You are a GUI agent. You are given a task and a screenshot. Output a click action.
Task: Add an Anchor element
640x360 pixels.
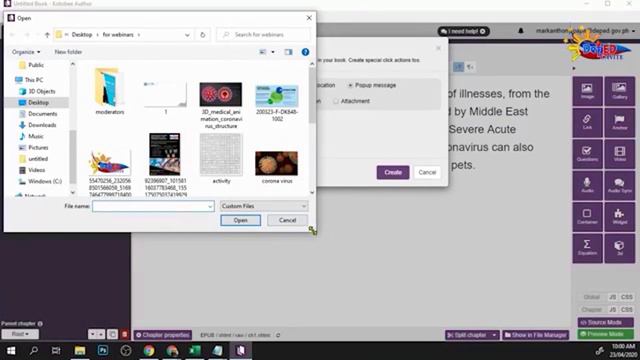point(619,122)
